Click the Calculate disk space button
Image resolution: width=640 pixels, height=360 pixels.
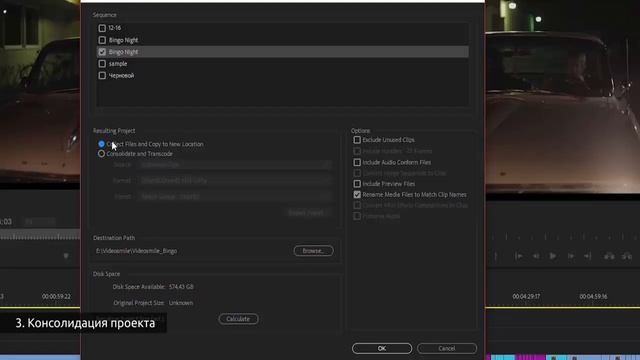pyautogui.click(x=238, y=319)
